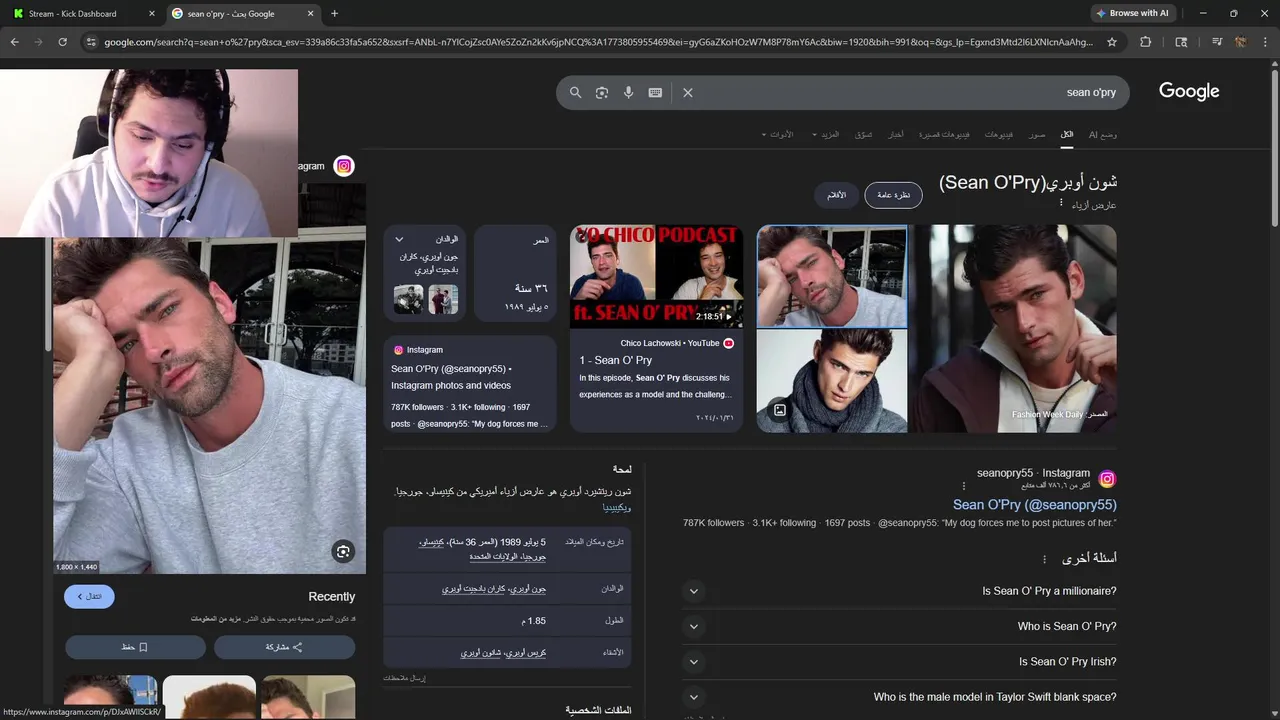Open the Fashion Week Daily portrait image

coord(1013,328)
